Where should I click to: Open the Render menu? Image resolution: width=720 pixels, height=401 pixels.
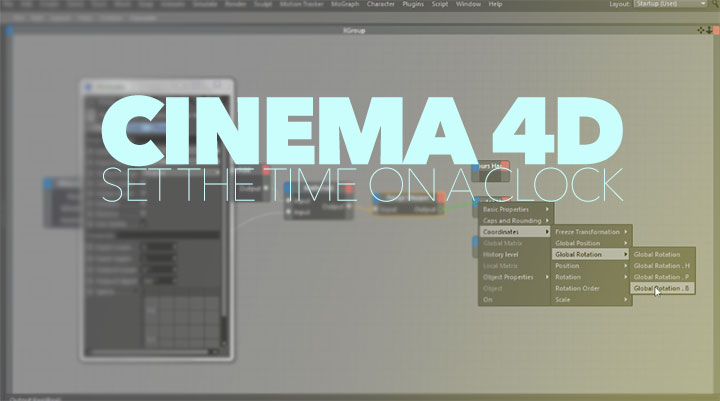tap(236, 4)
